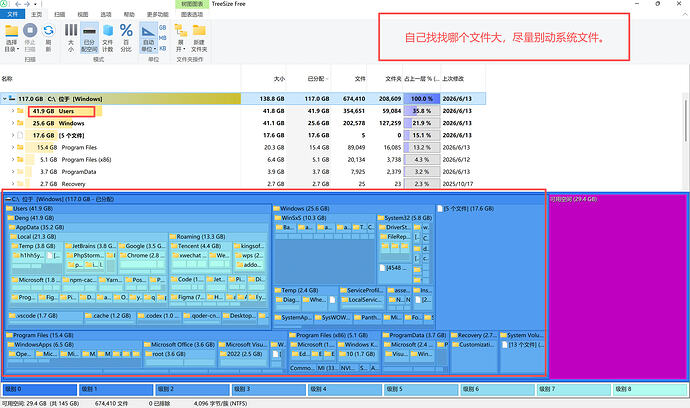Switch to the 选项 ribbon tab

(x=106, y=15)
